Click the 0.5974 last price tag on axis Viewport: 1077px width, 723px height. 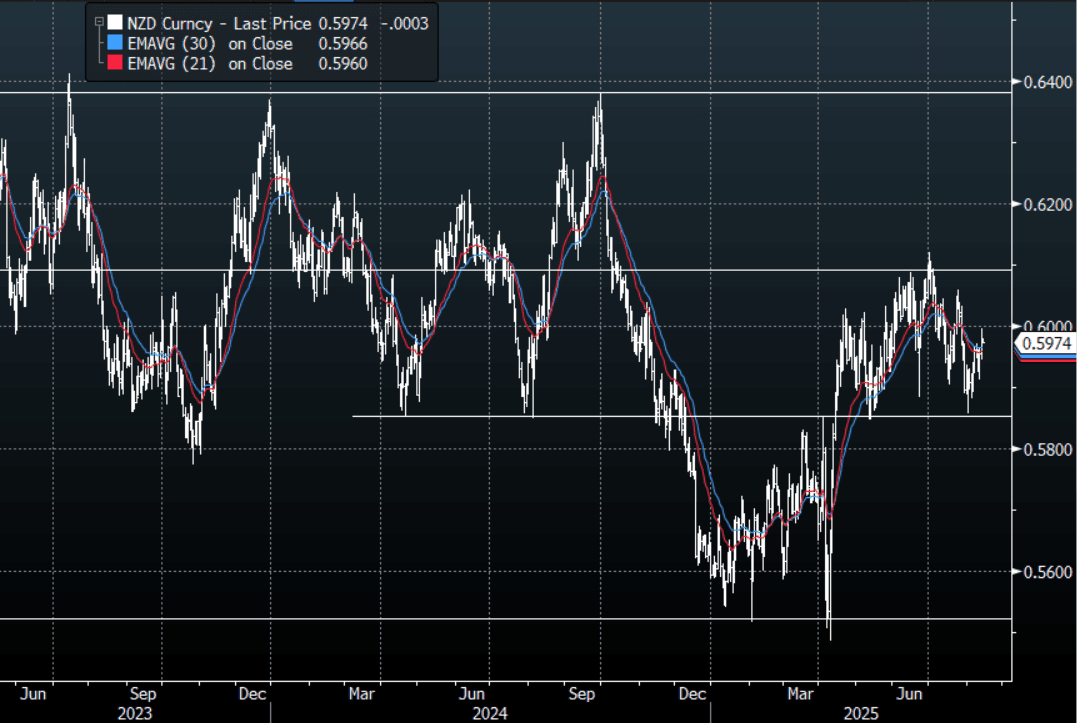coord(1044,345)
